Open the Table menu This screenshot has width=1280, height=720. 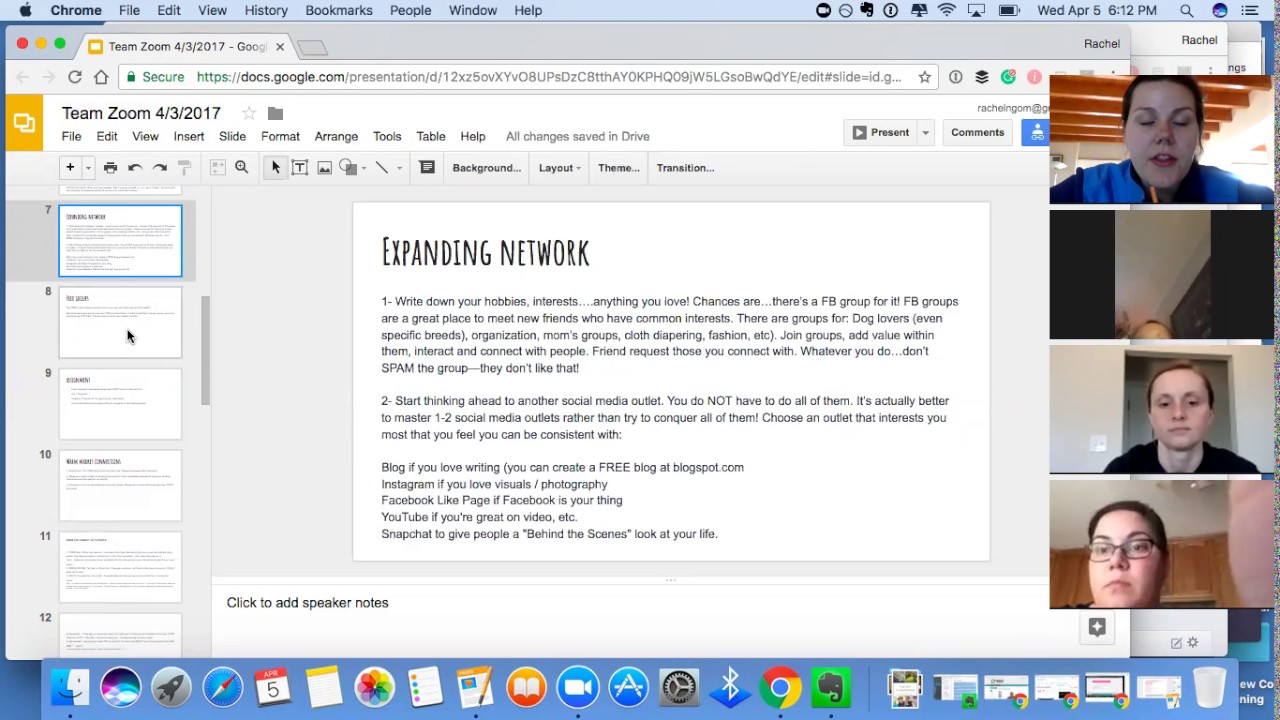click(x=431, y=136)
